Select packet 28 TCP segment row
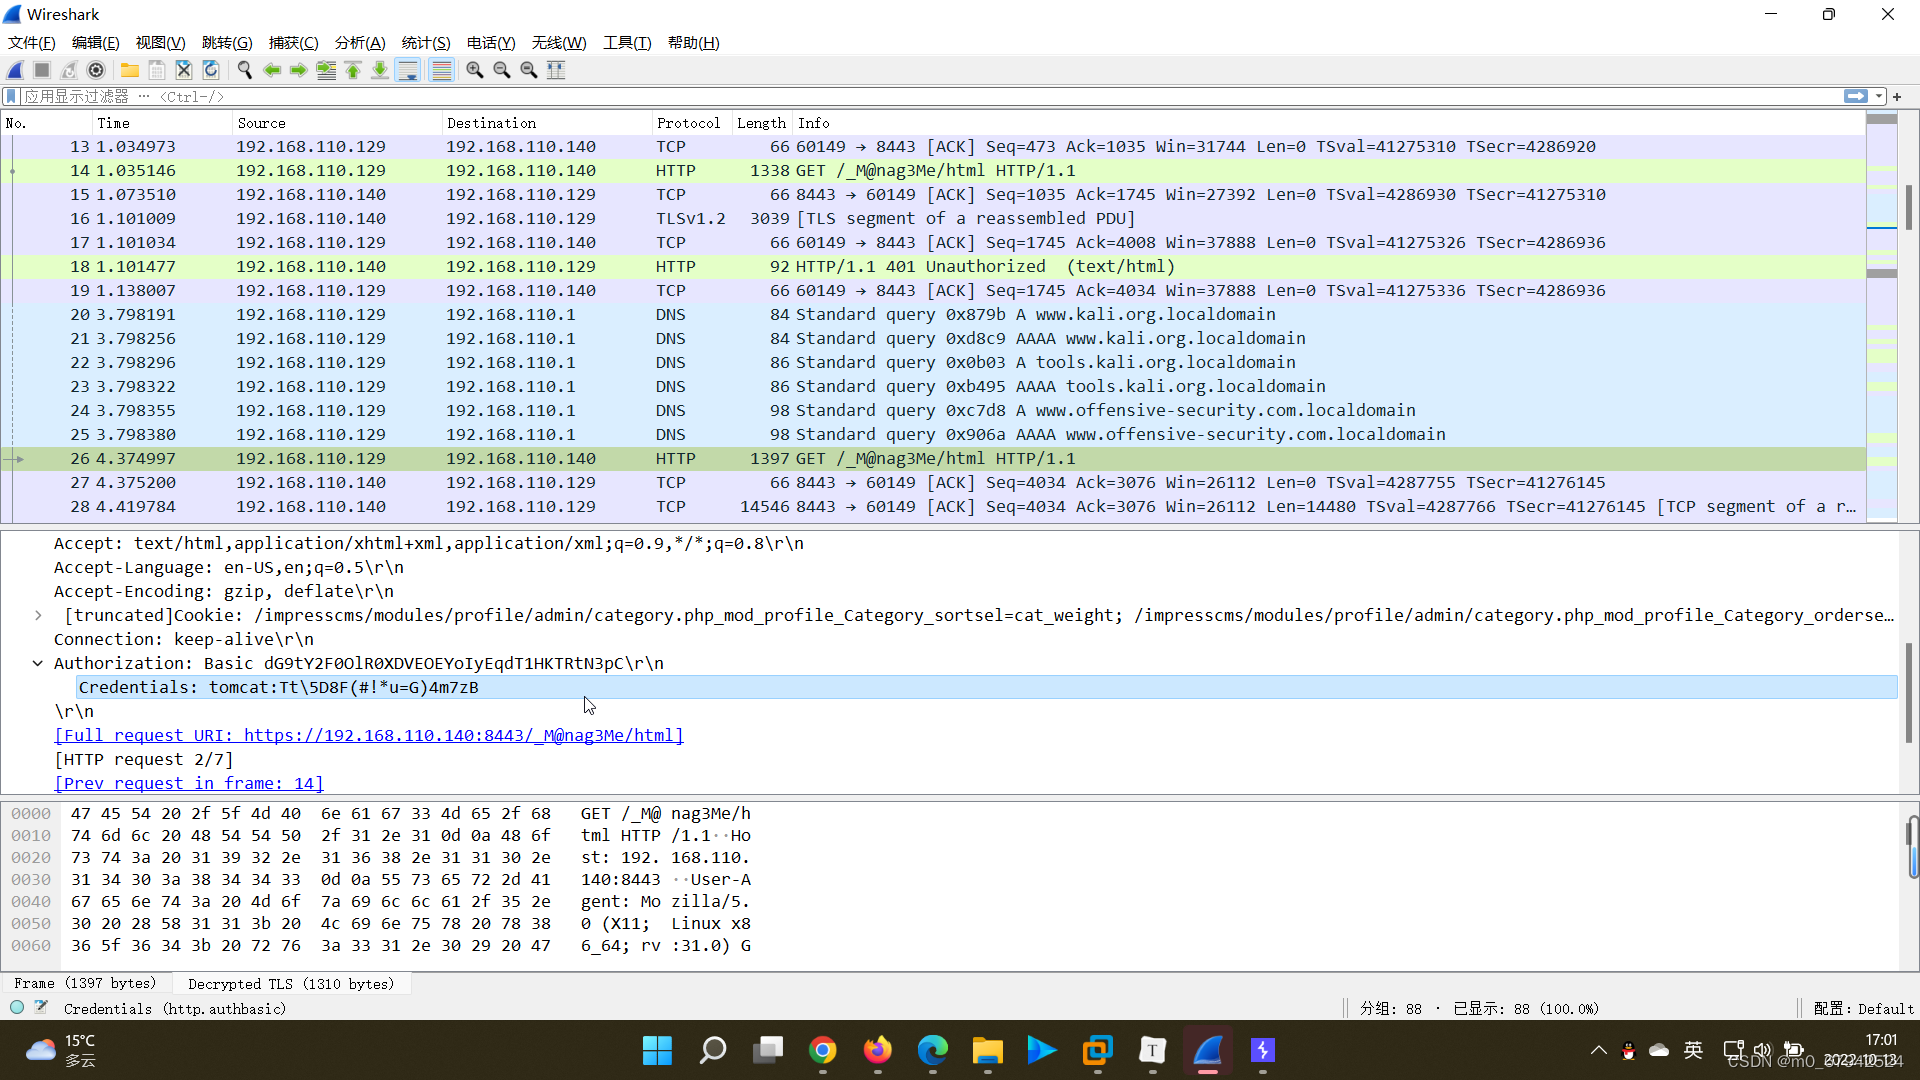Screen dimensions: 1920x1080 pos(933,506)
